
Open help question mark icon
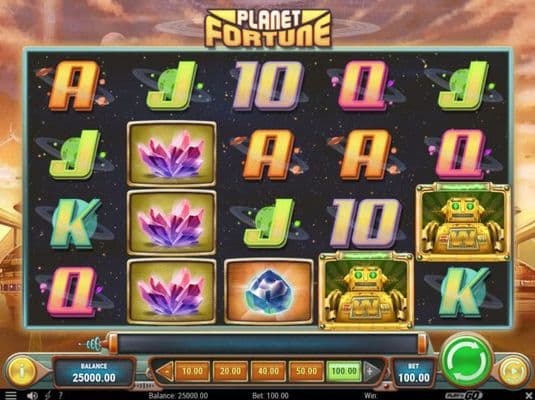[x=59, y=396]
